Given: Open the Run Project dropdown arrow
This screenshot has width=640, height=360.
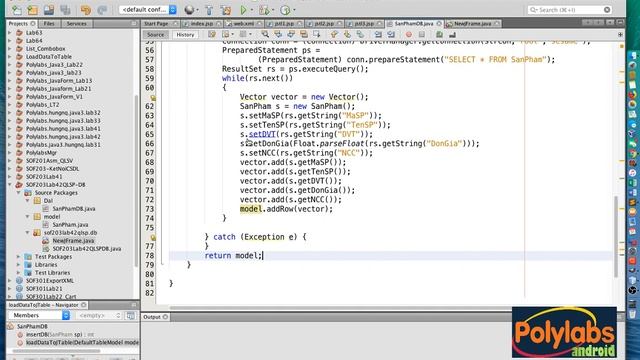Looking at the screenshot, I should [252, 10].
